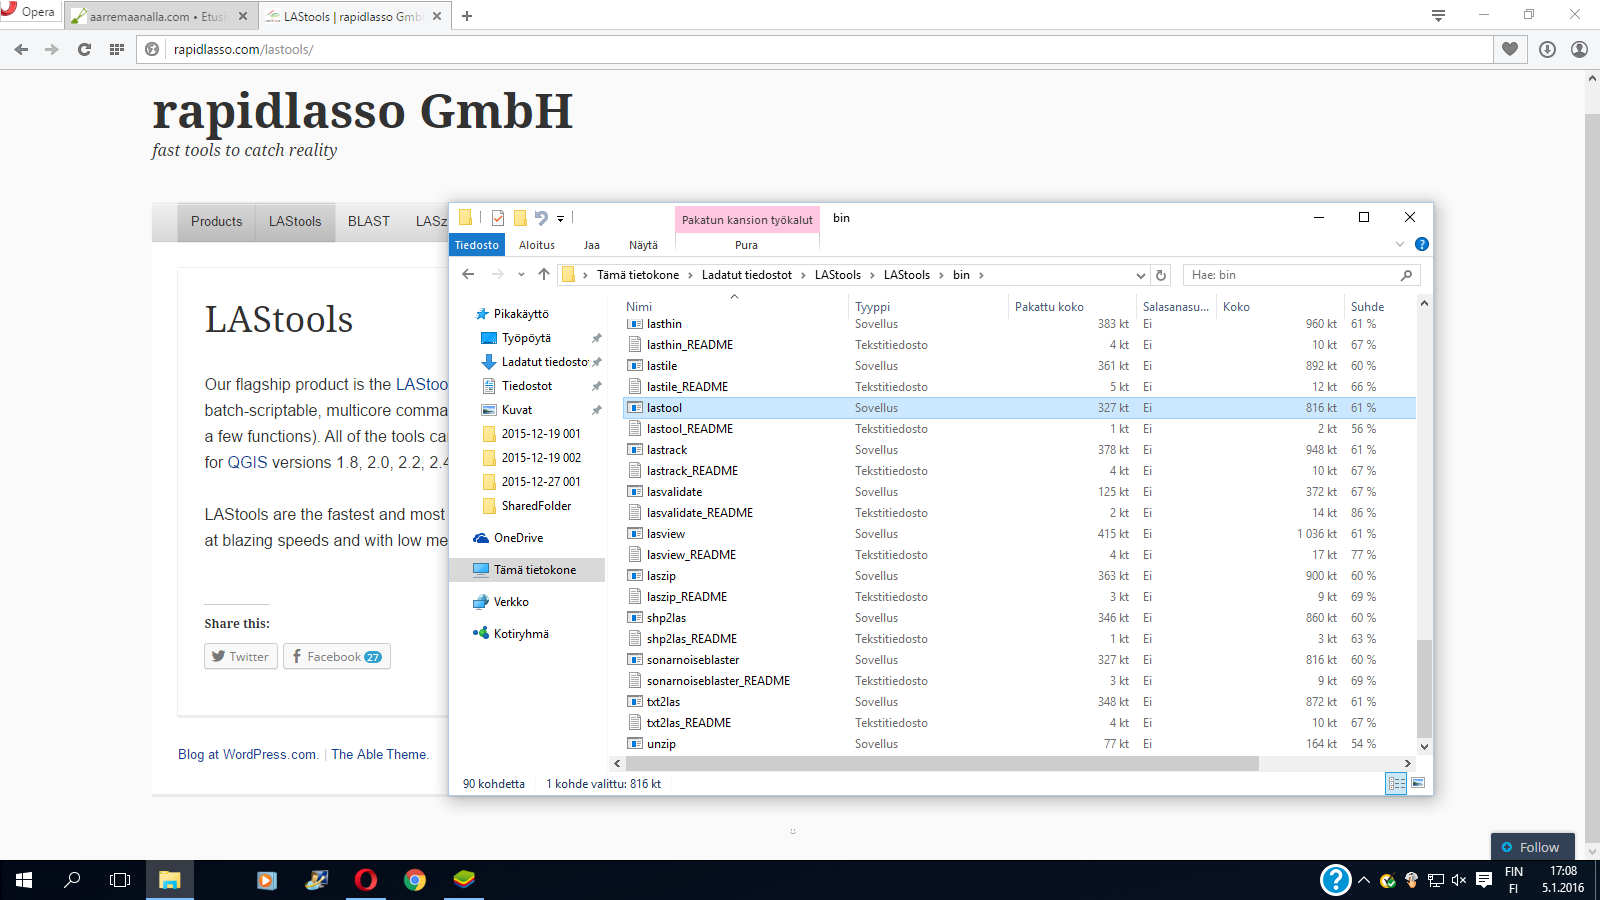Image resolution: width=1600 pixels, height=900 pixels.
Task: Sort by Pakattu koko column header
Action: tap(1049, 307)
